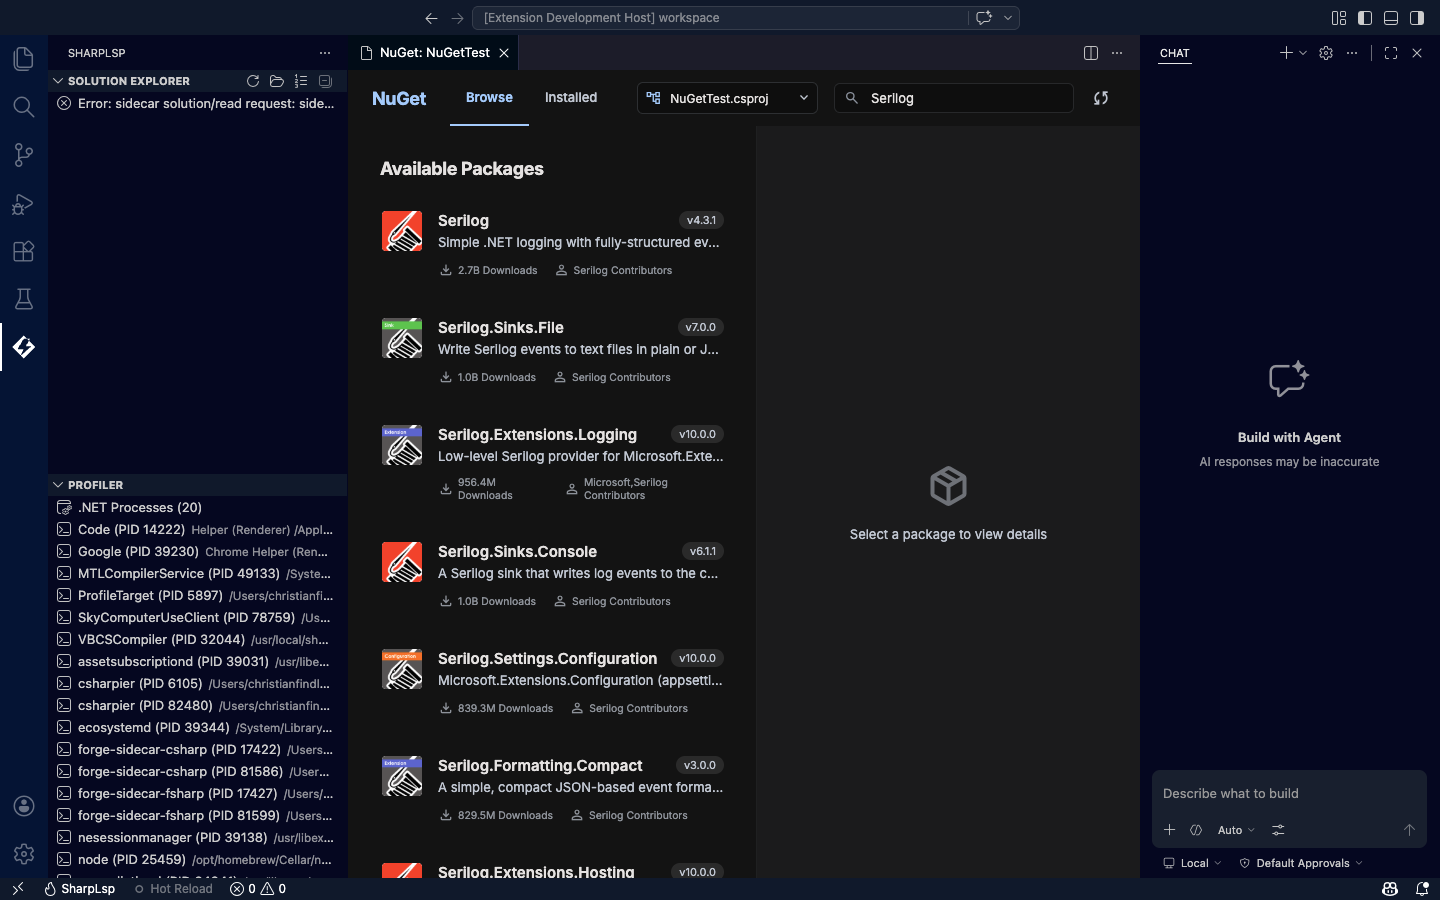Open the NuGetTest.csproj project dropdown
Viewport: 1440px width, 900px height.
tap(727, 98)
